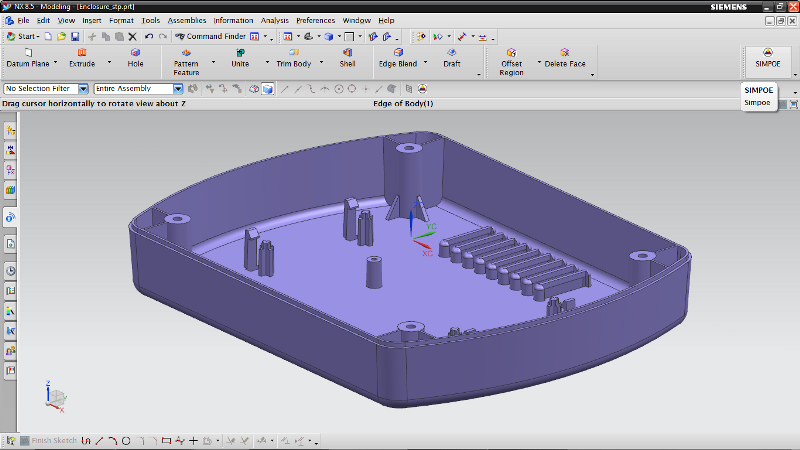Toggle the snap arc center option
Viewport: 800px width, 450px height.
click(339, 89)
